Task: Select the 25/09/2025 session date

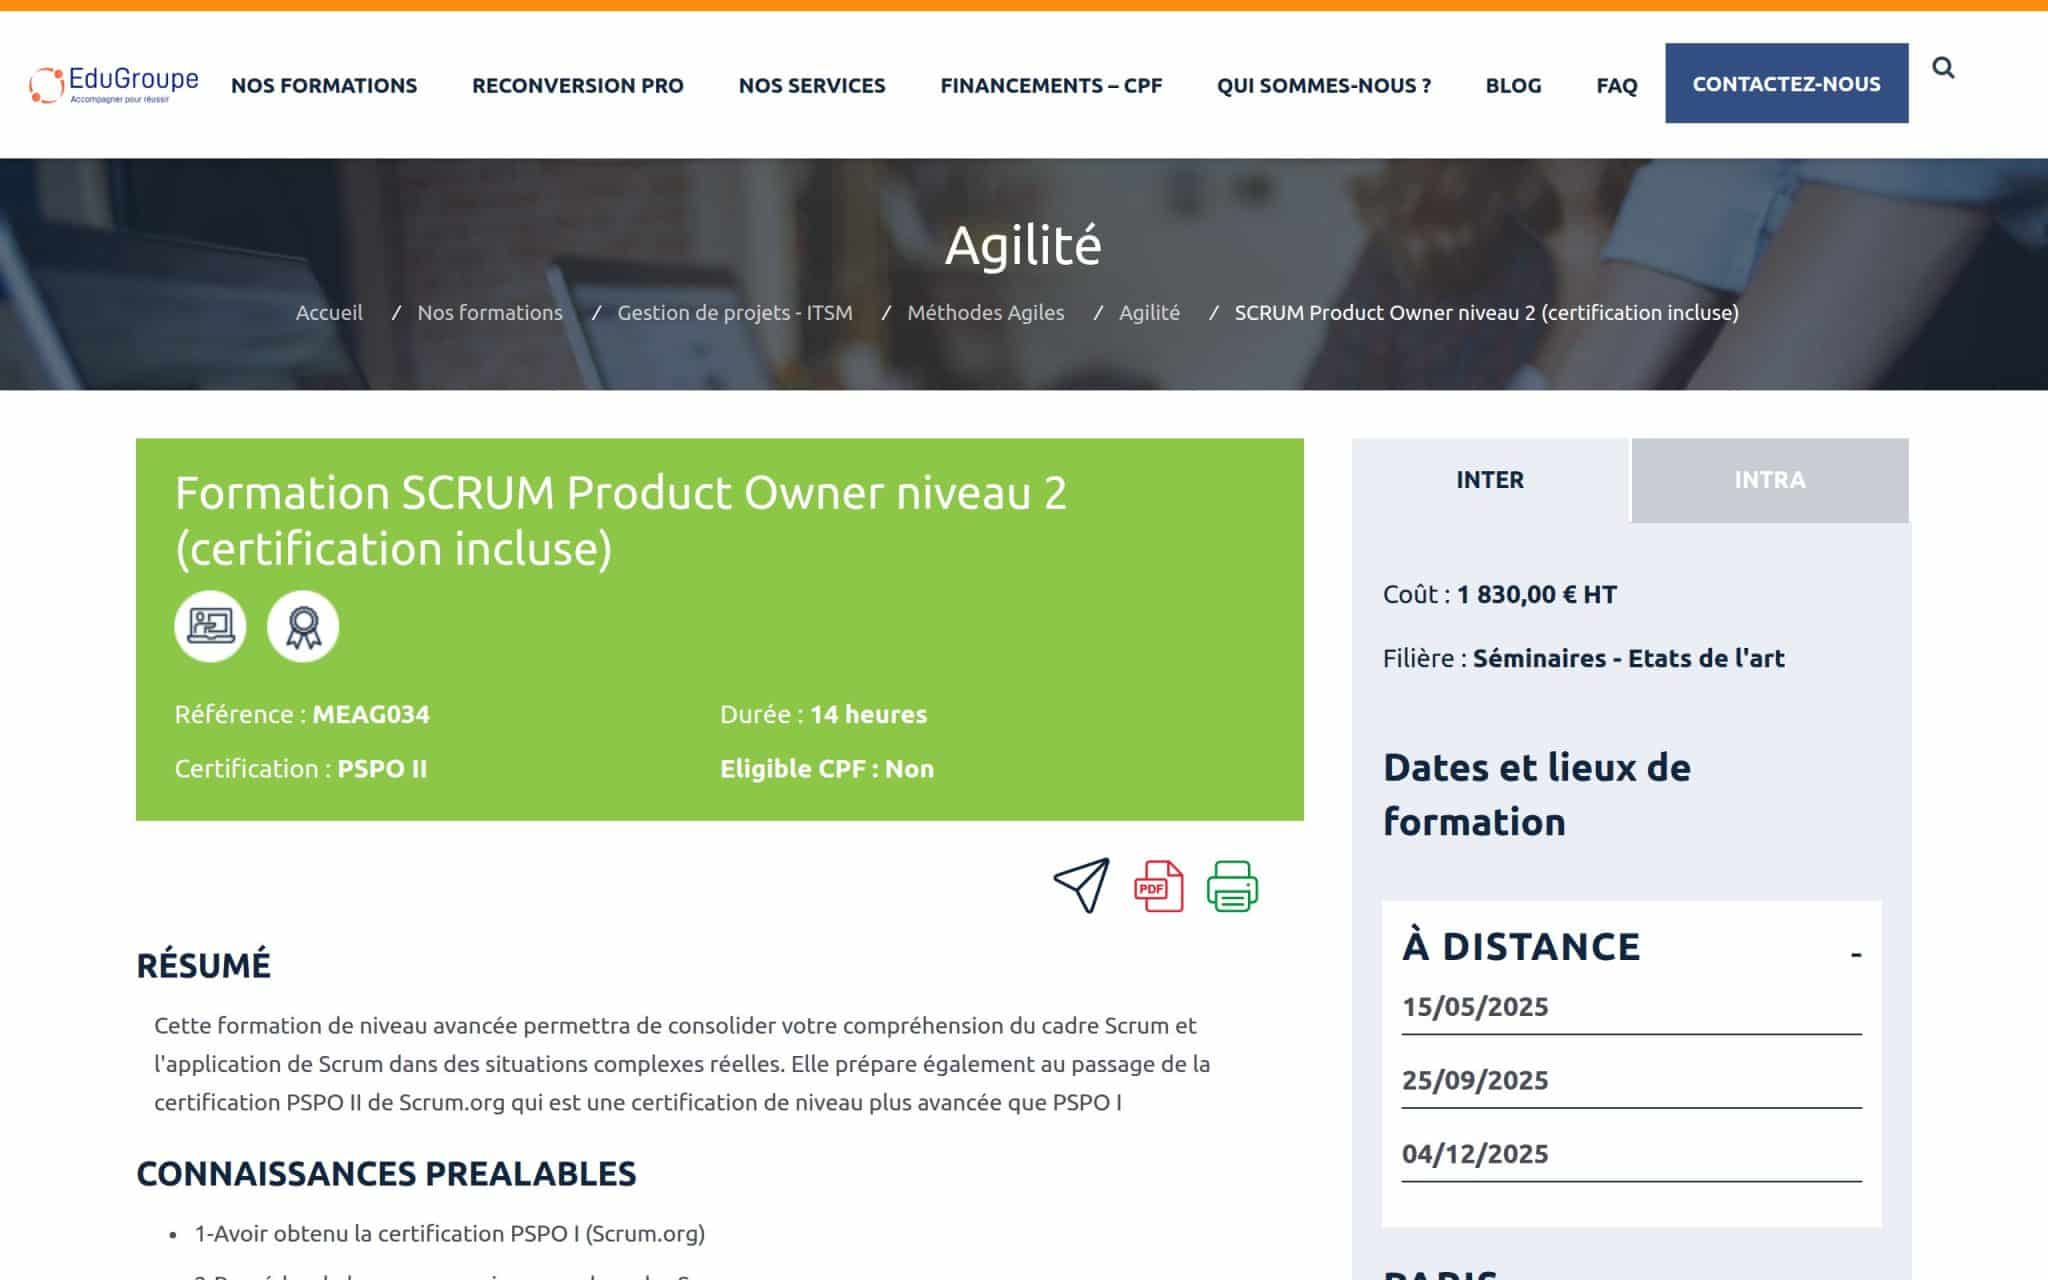Action: point(1475,1080)
